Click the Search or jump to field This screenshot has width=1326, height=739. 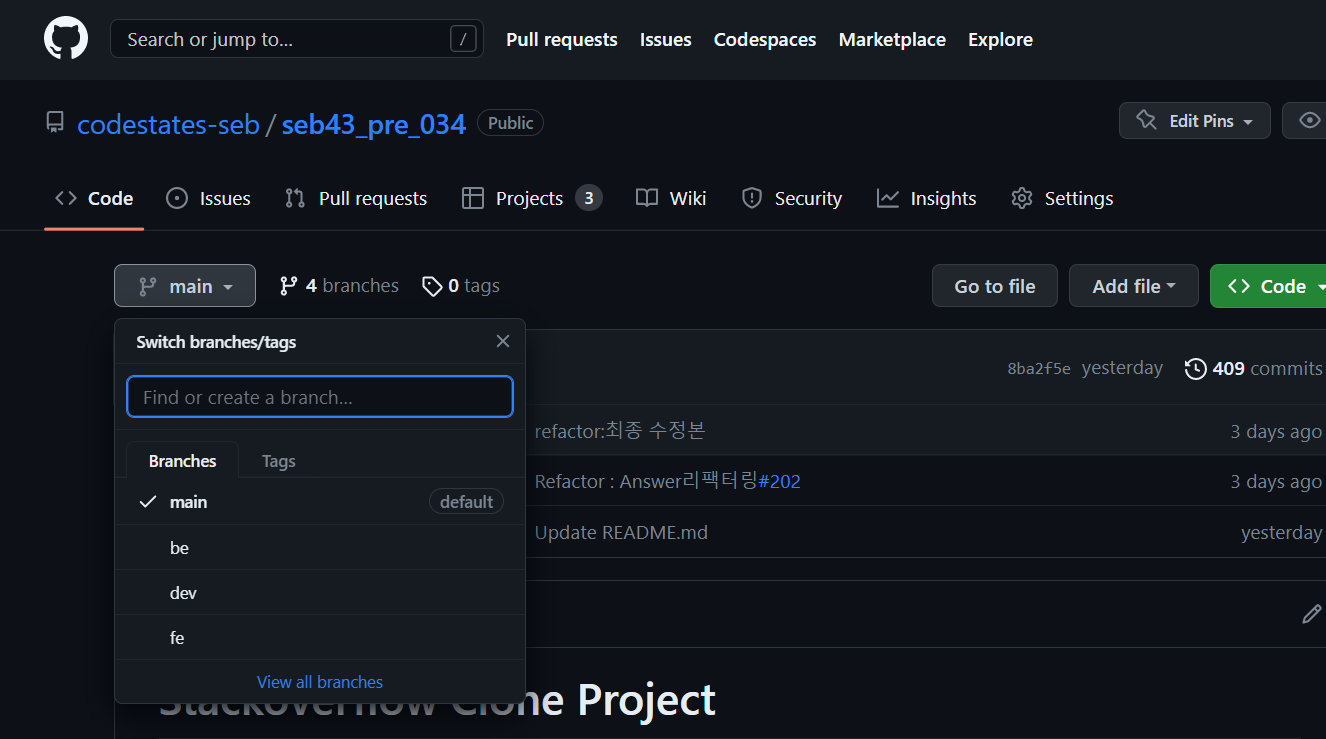297,39
